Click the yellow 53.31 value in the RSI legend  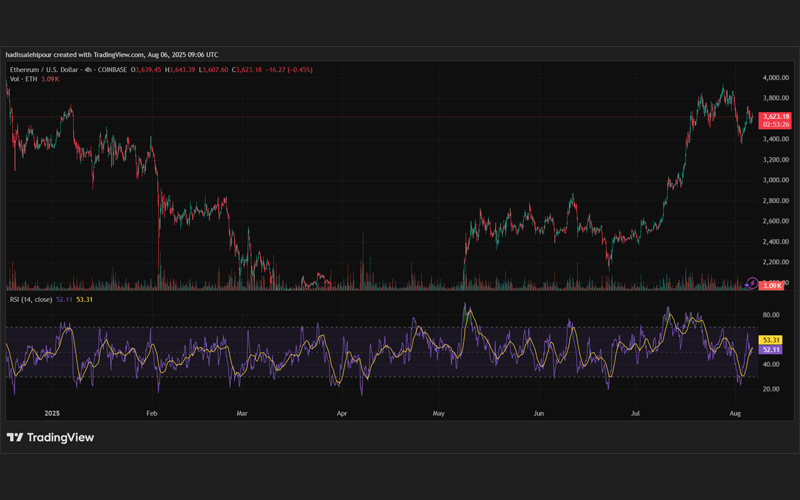[84, 299]
